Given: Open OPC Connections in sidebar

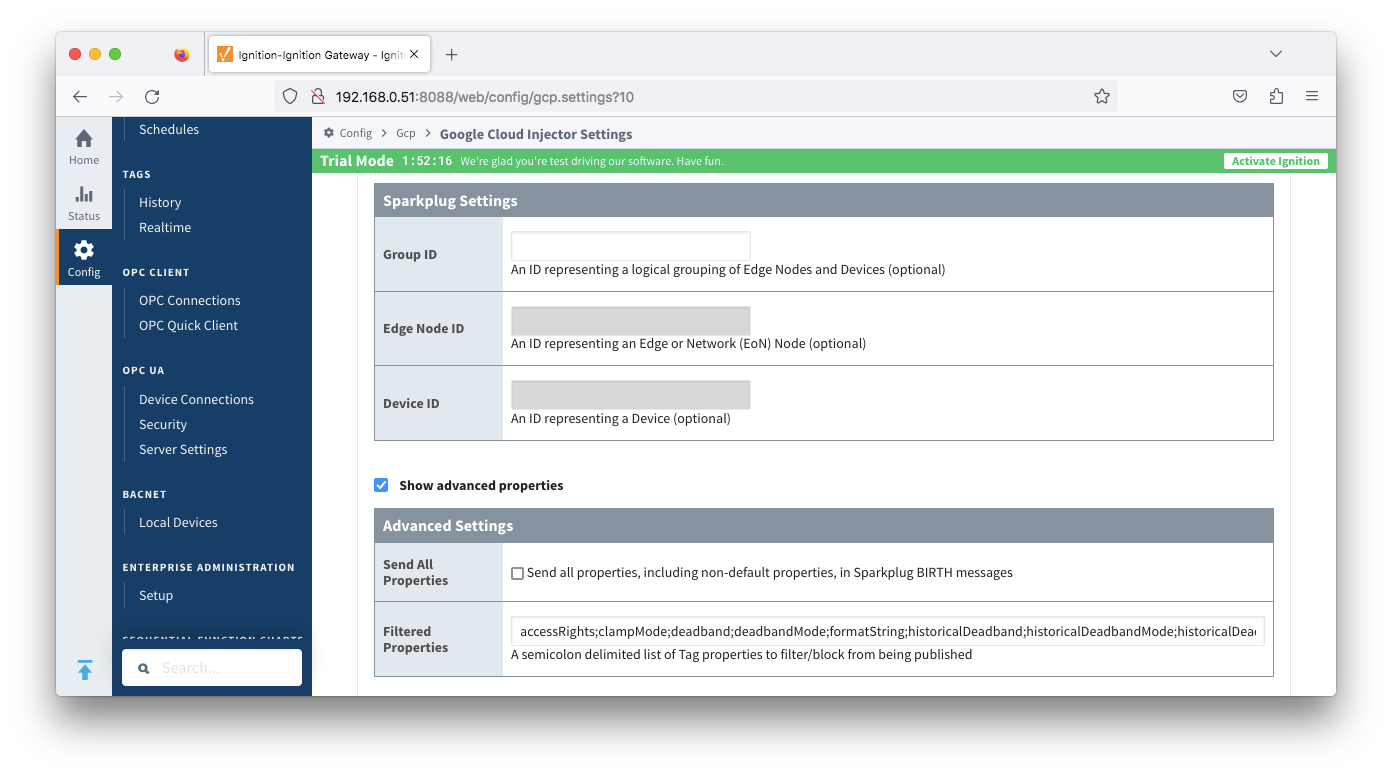Looking at the screenshot, I should coord(189,300).
